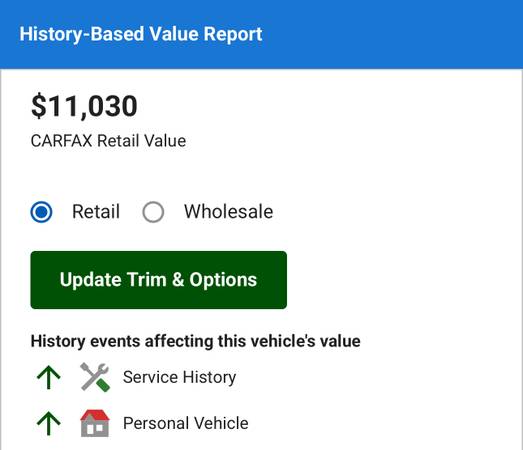This screenshot has height=450, width=523.
Task: Click History events affecting this vehicle's value heading
Action: (195, 341)
